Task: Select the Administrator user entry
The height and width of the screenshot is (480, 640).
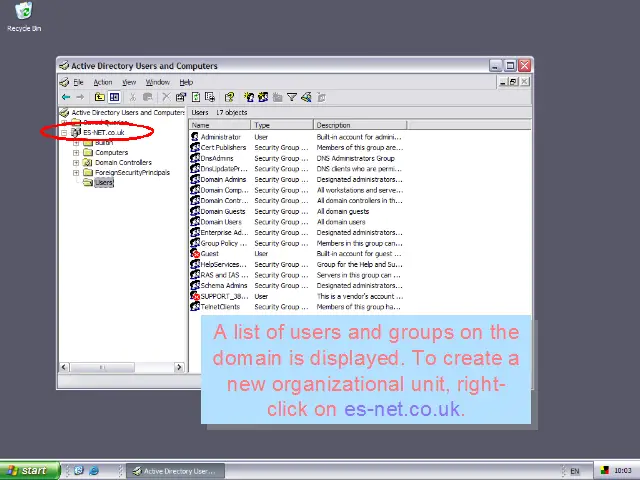Action: coord(220,137)
